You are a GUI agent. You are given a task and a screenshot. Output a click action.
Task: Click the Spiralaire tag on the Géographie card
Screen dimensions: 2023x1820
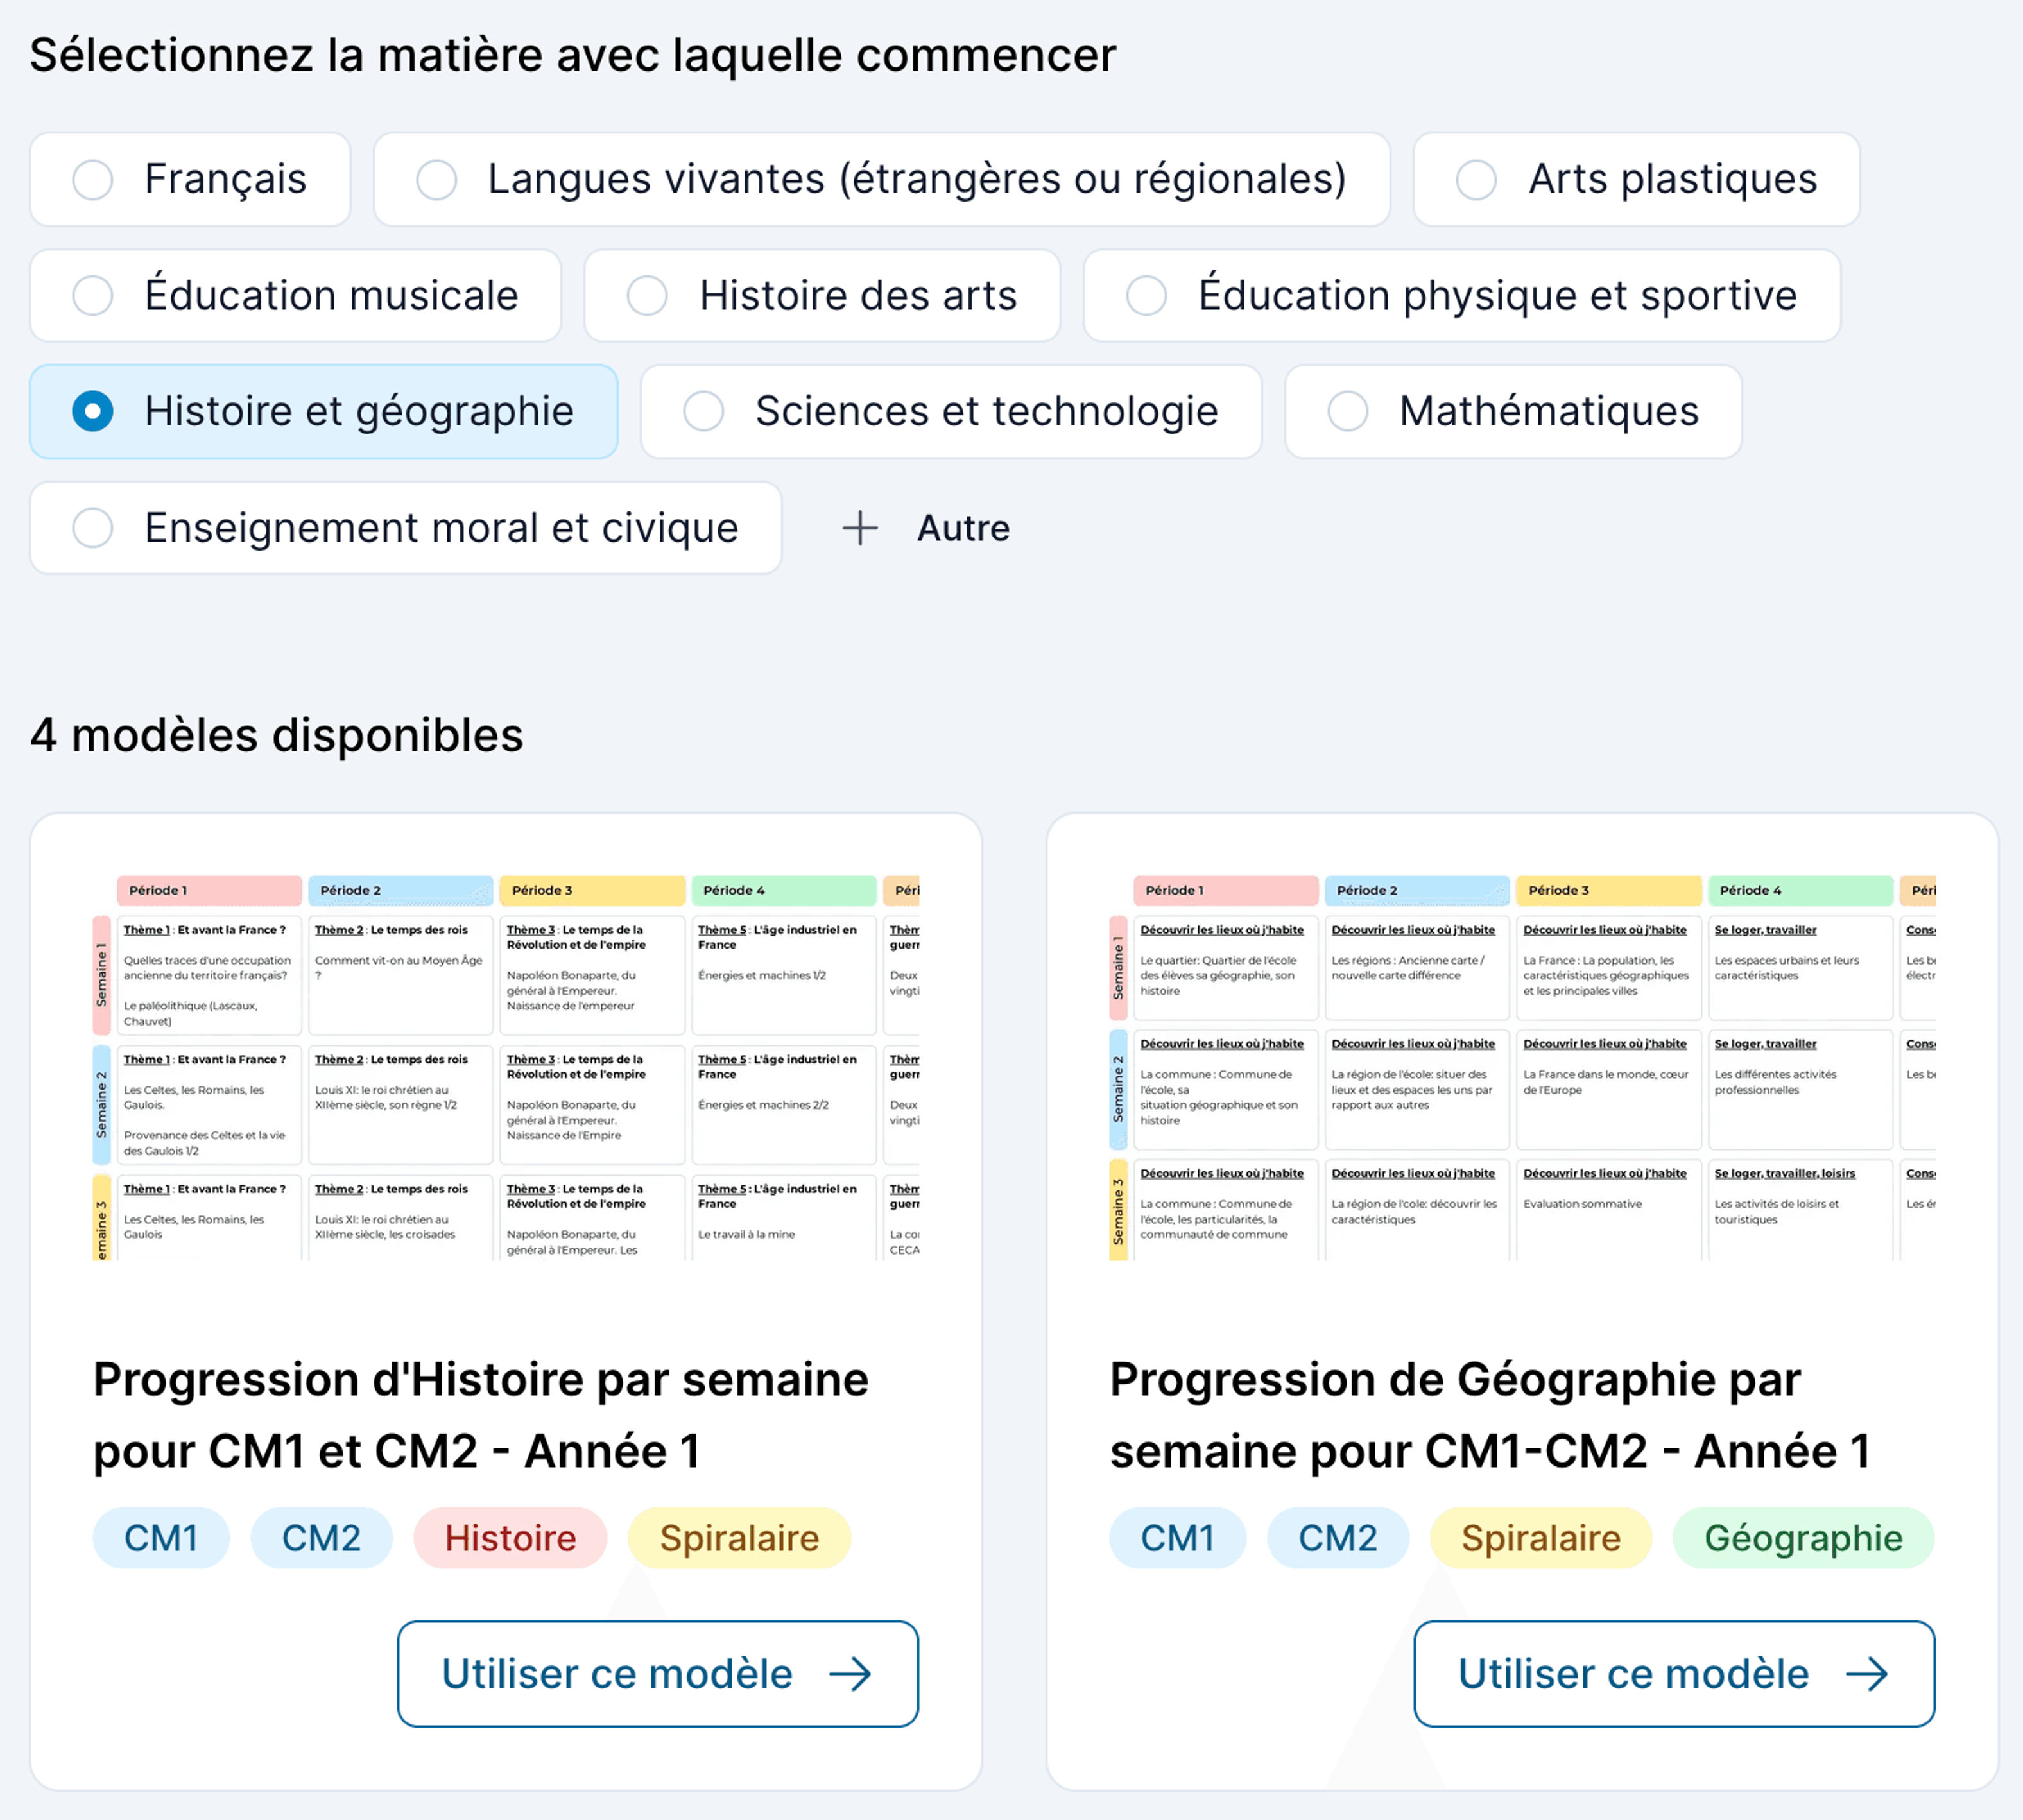click(1540, 1538)
